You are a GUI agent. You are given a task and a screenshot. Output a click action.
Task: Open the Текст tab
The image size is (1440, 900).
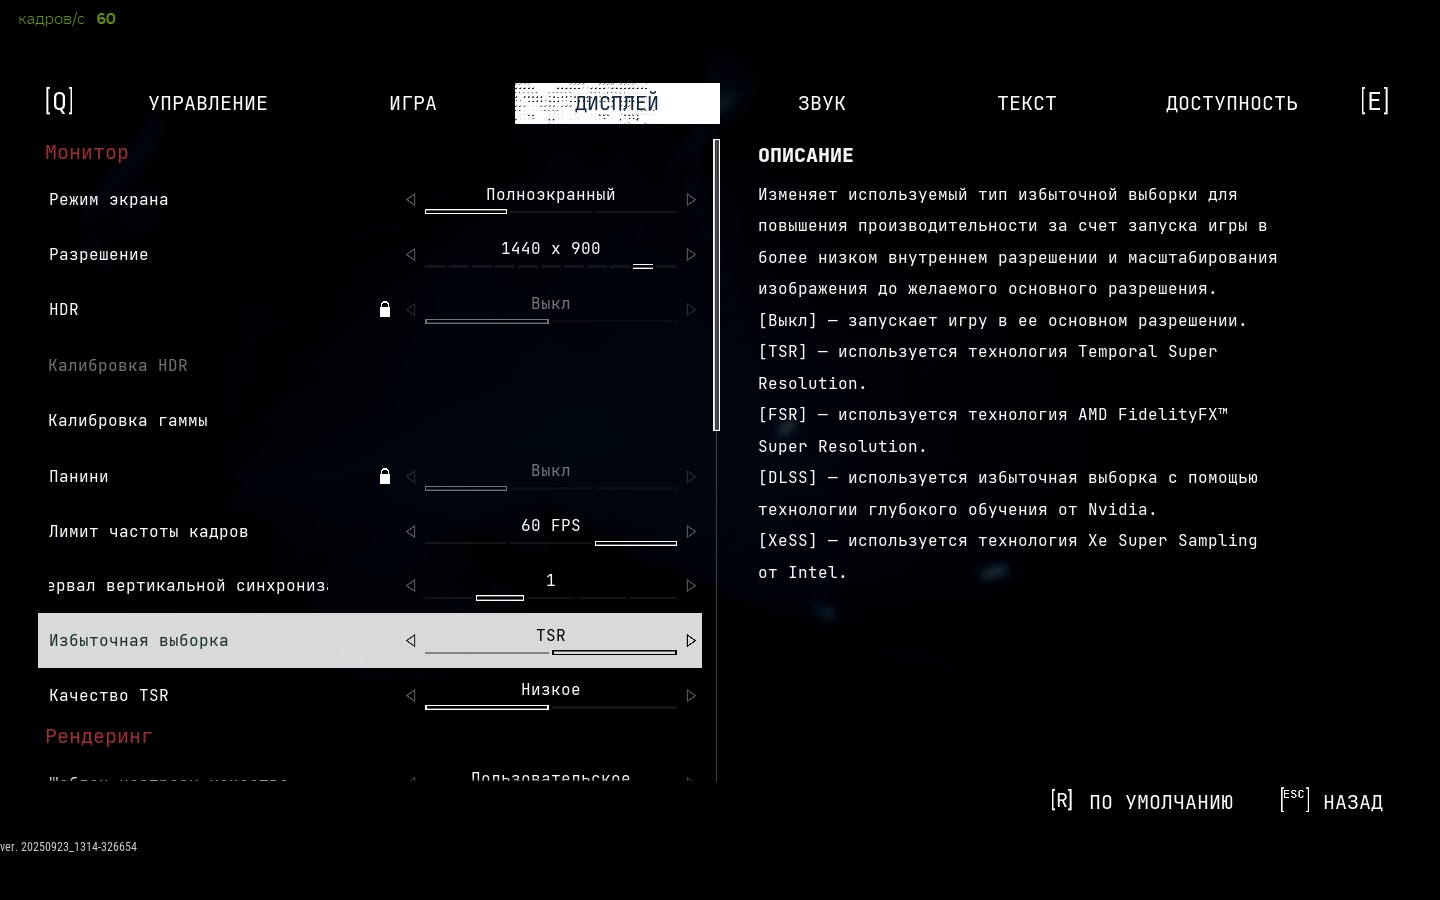coord(1027,103)
